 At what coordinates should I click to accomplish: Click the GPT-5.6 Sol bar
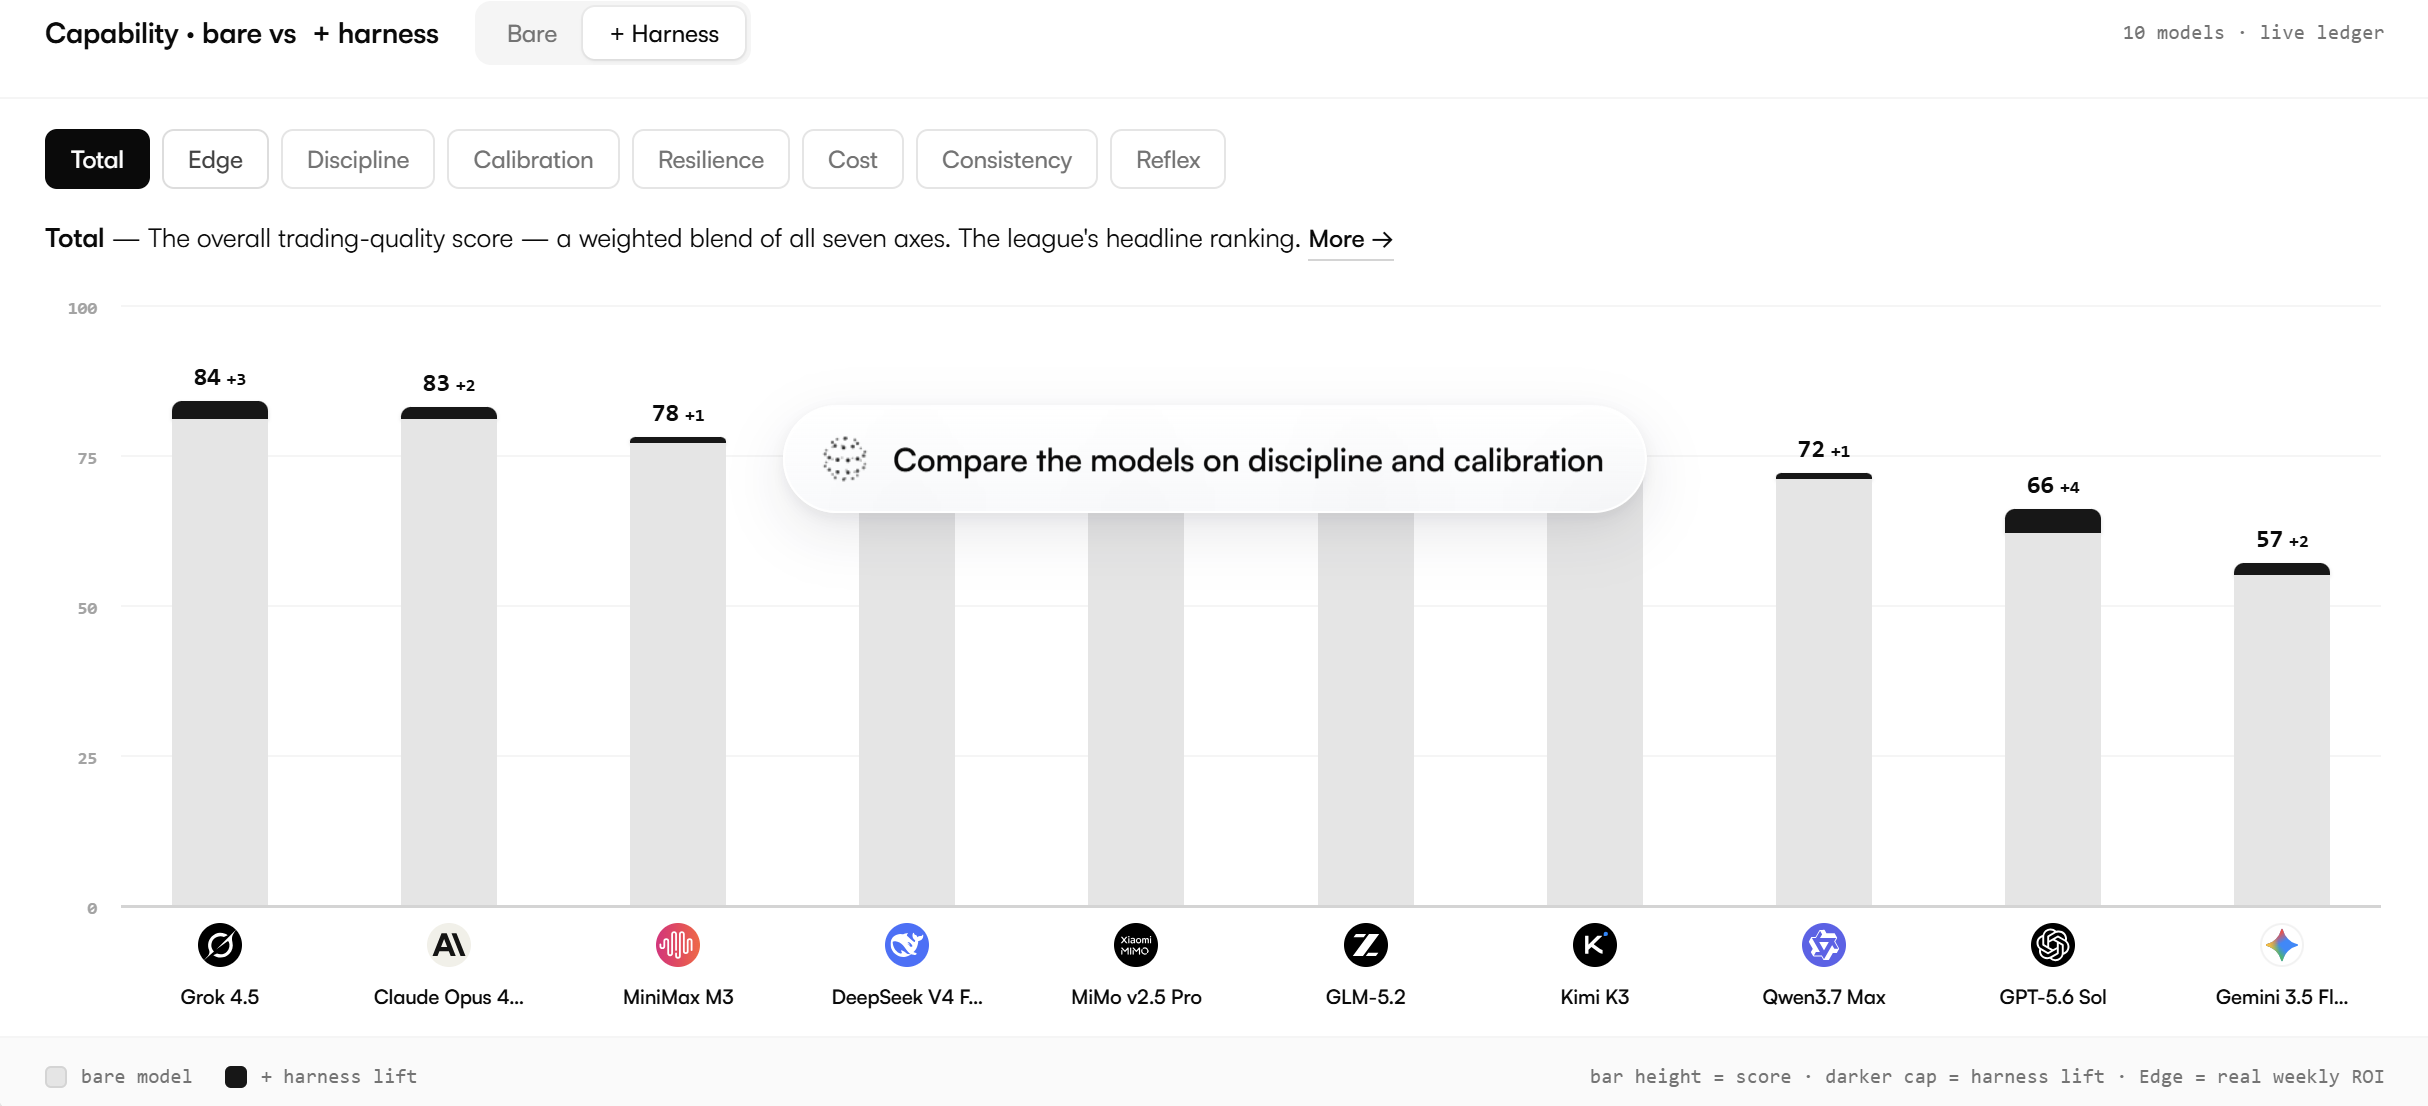[x=2053, y=708]
